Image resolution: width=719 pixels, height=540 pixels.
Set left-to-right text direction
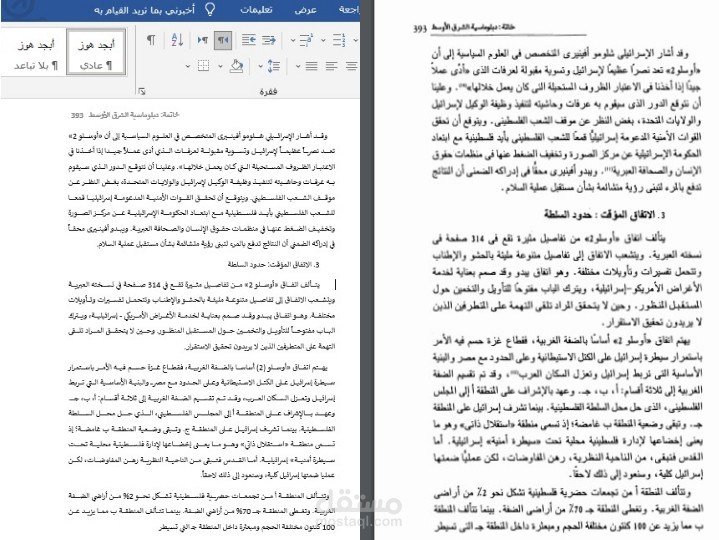202,40
